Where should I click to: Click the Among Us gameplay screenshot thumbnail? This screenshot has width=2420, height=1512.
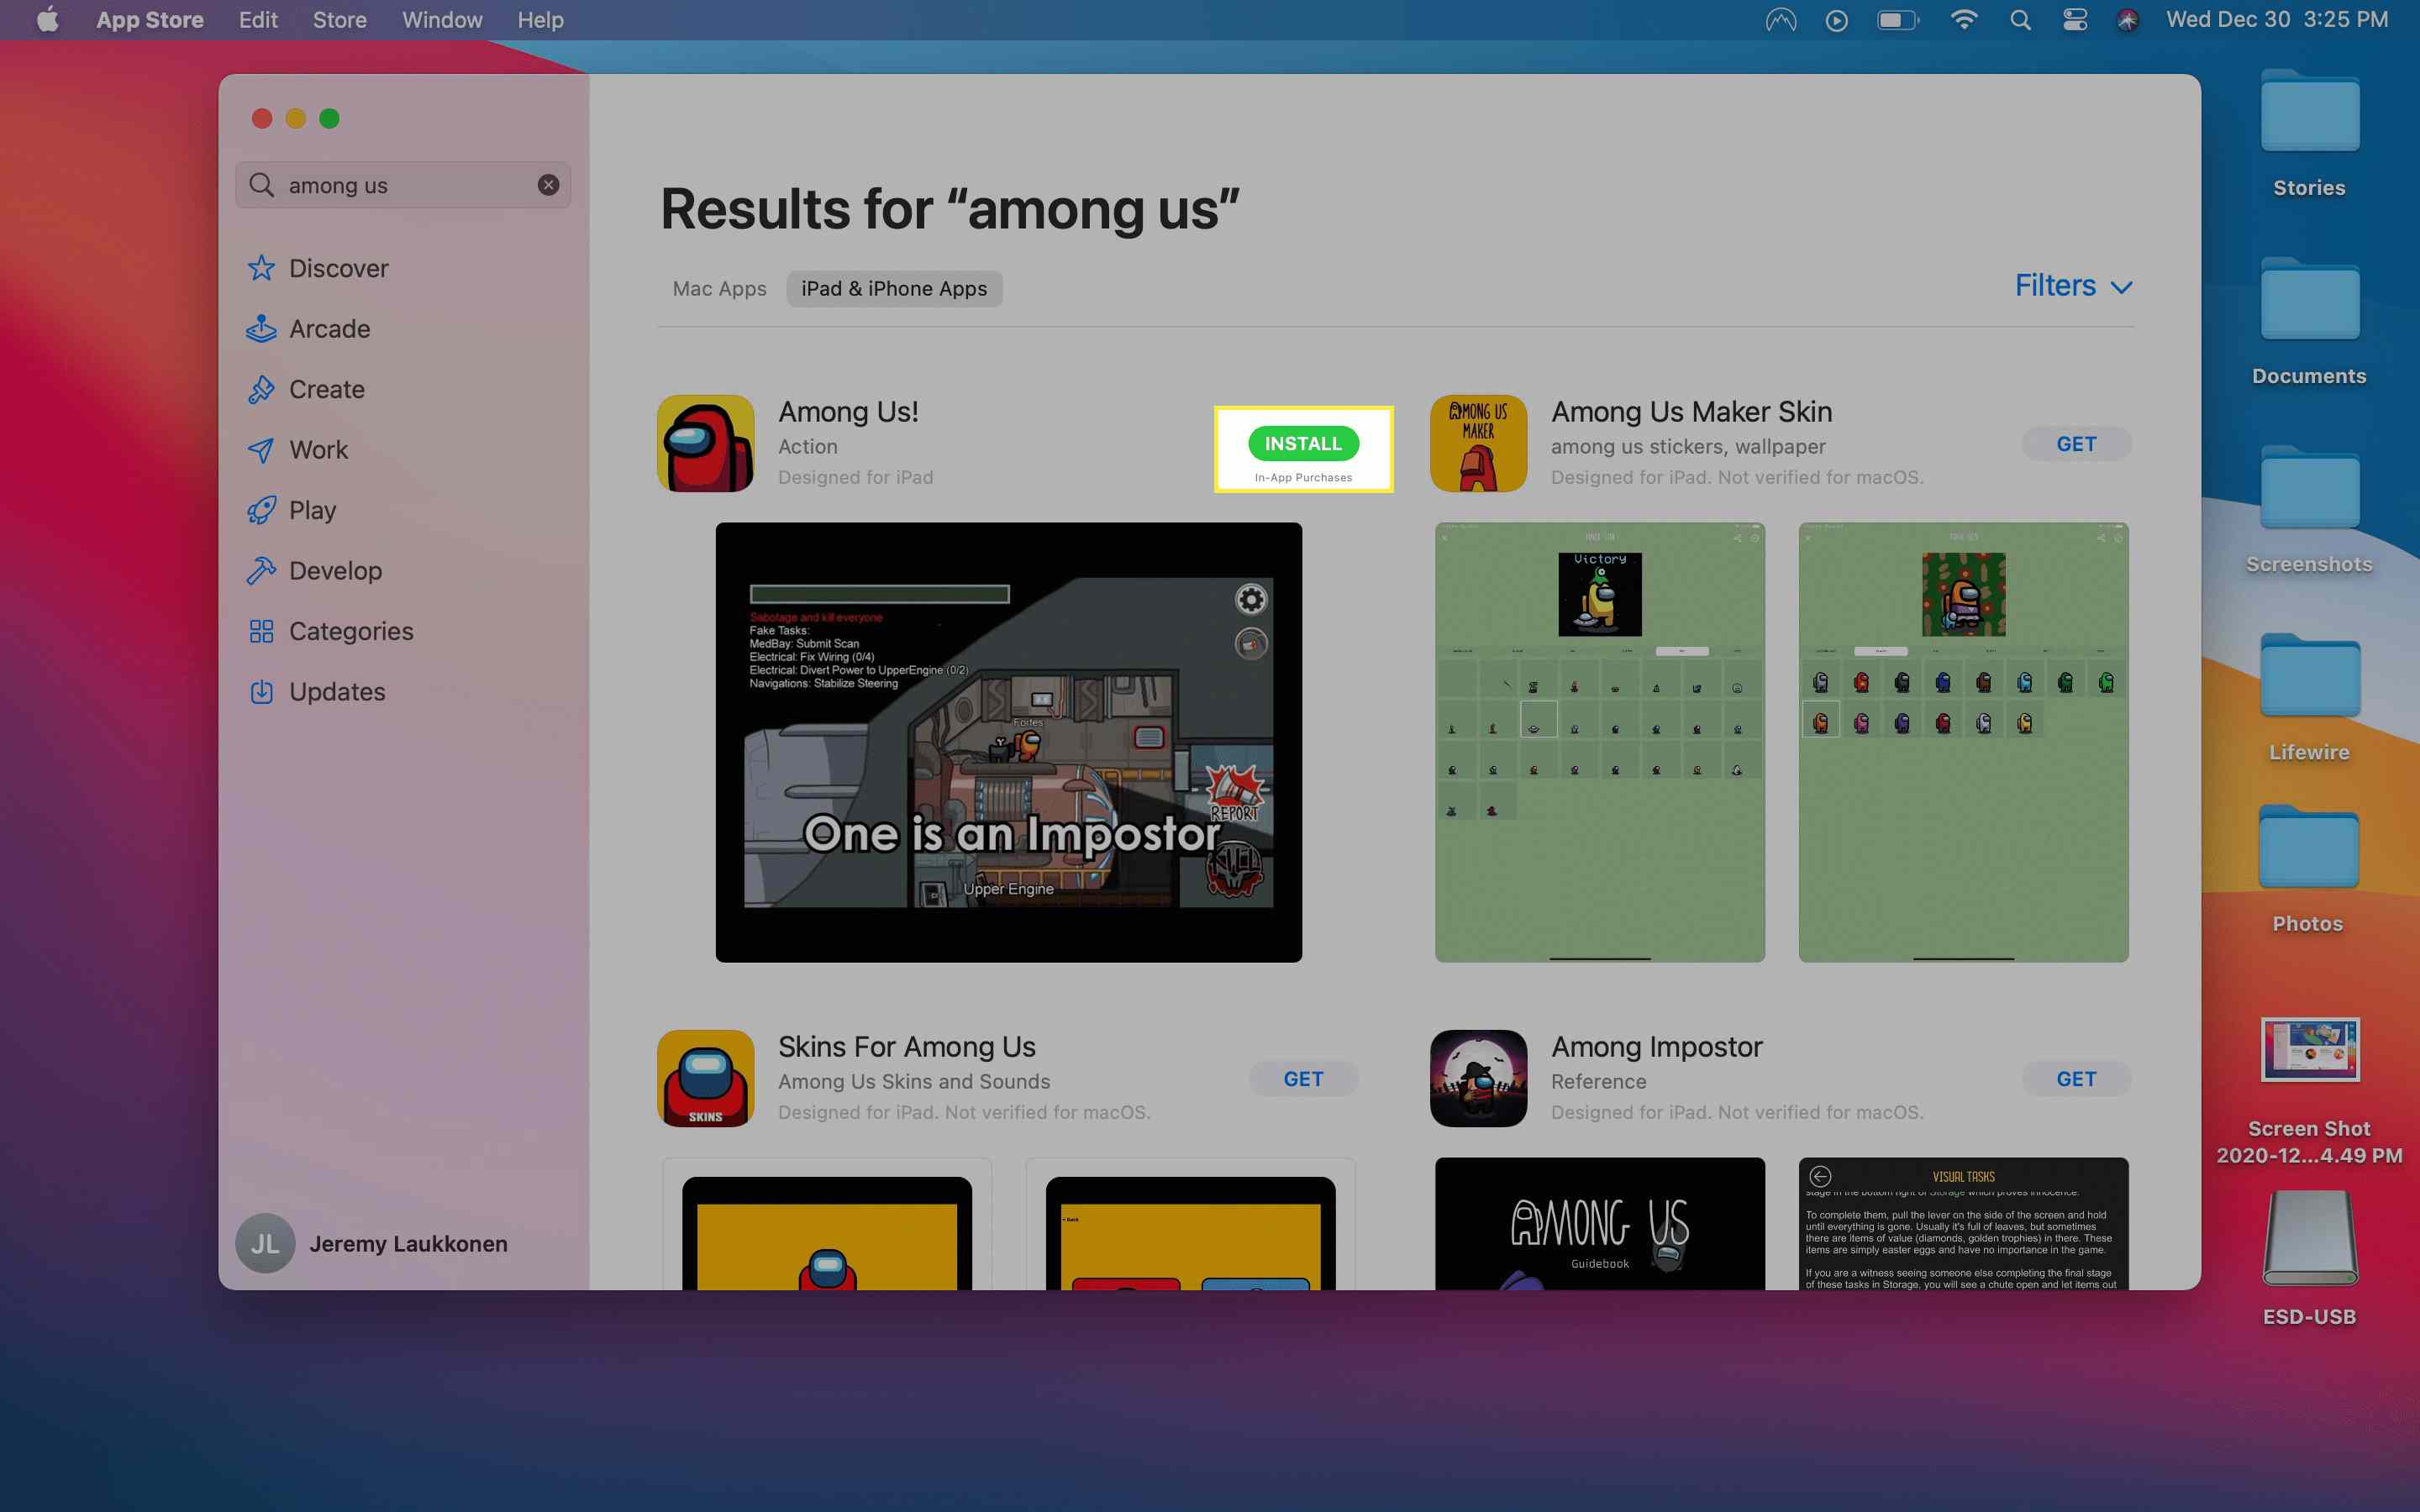click(x=1009, y=742)
